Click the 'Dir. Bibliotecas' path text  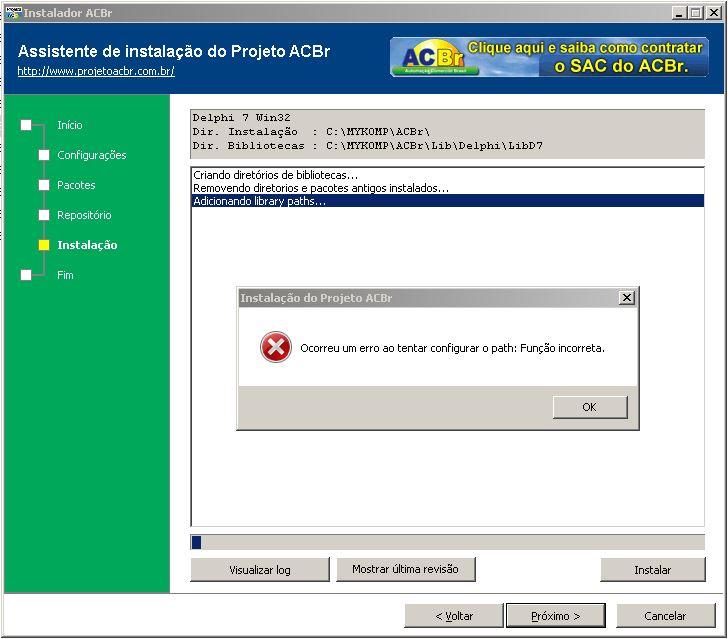coord(368,146)
